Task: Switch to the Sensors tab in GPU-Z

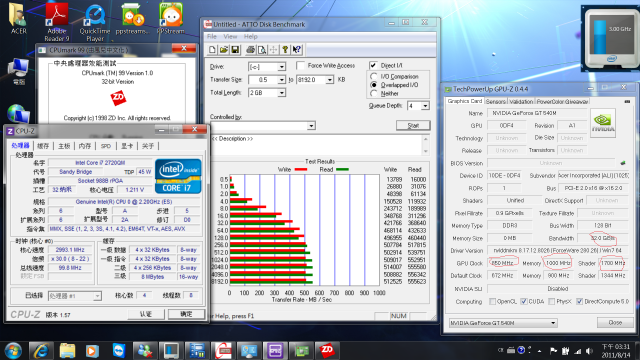Action: pyautogui.click(x=496, y=102)
